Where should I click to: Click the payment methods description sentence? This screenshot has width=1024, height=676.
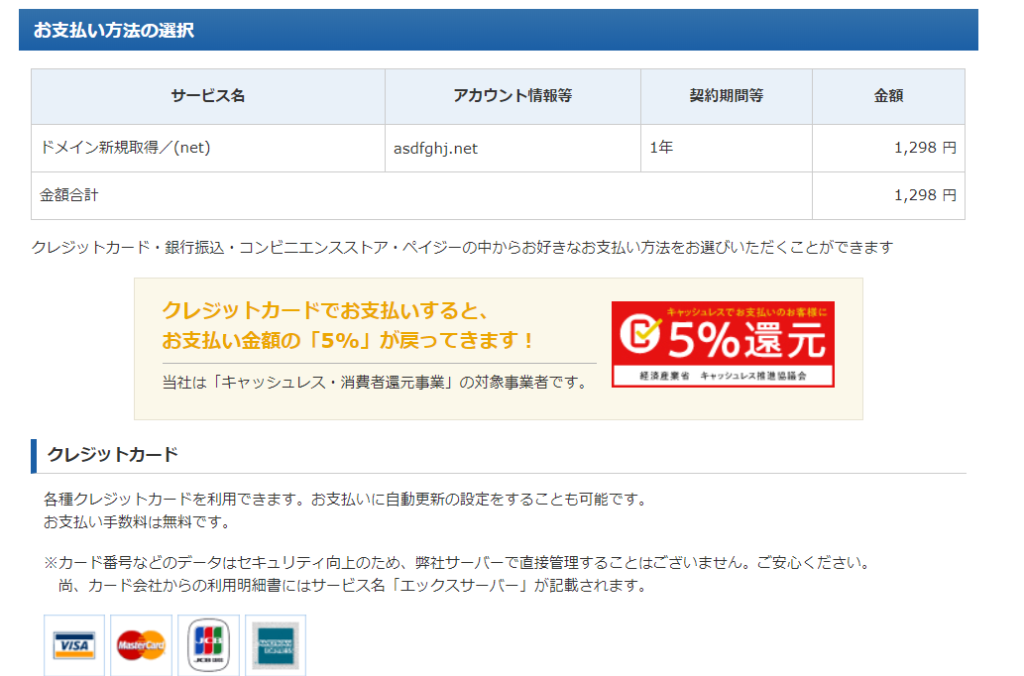[462, 248]
